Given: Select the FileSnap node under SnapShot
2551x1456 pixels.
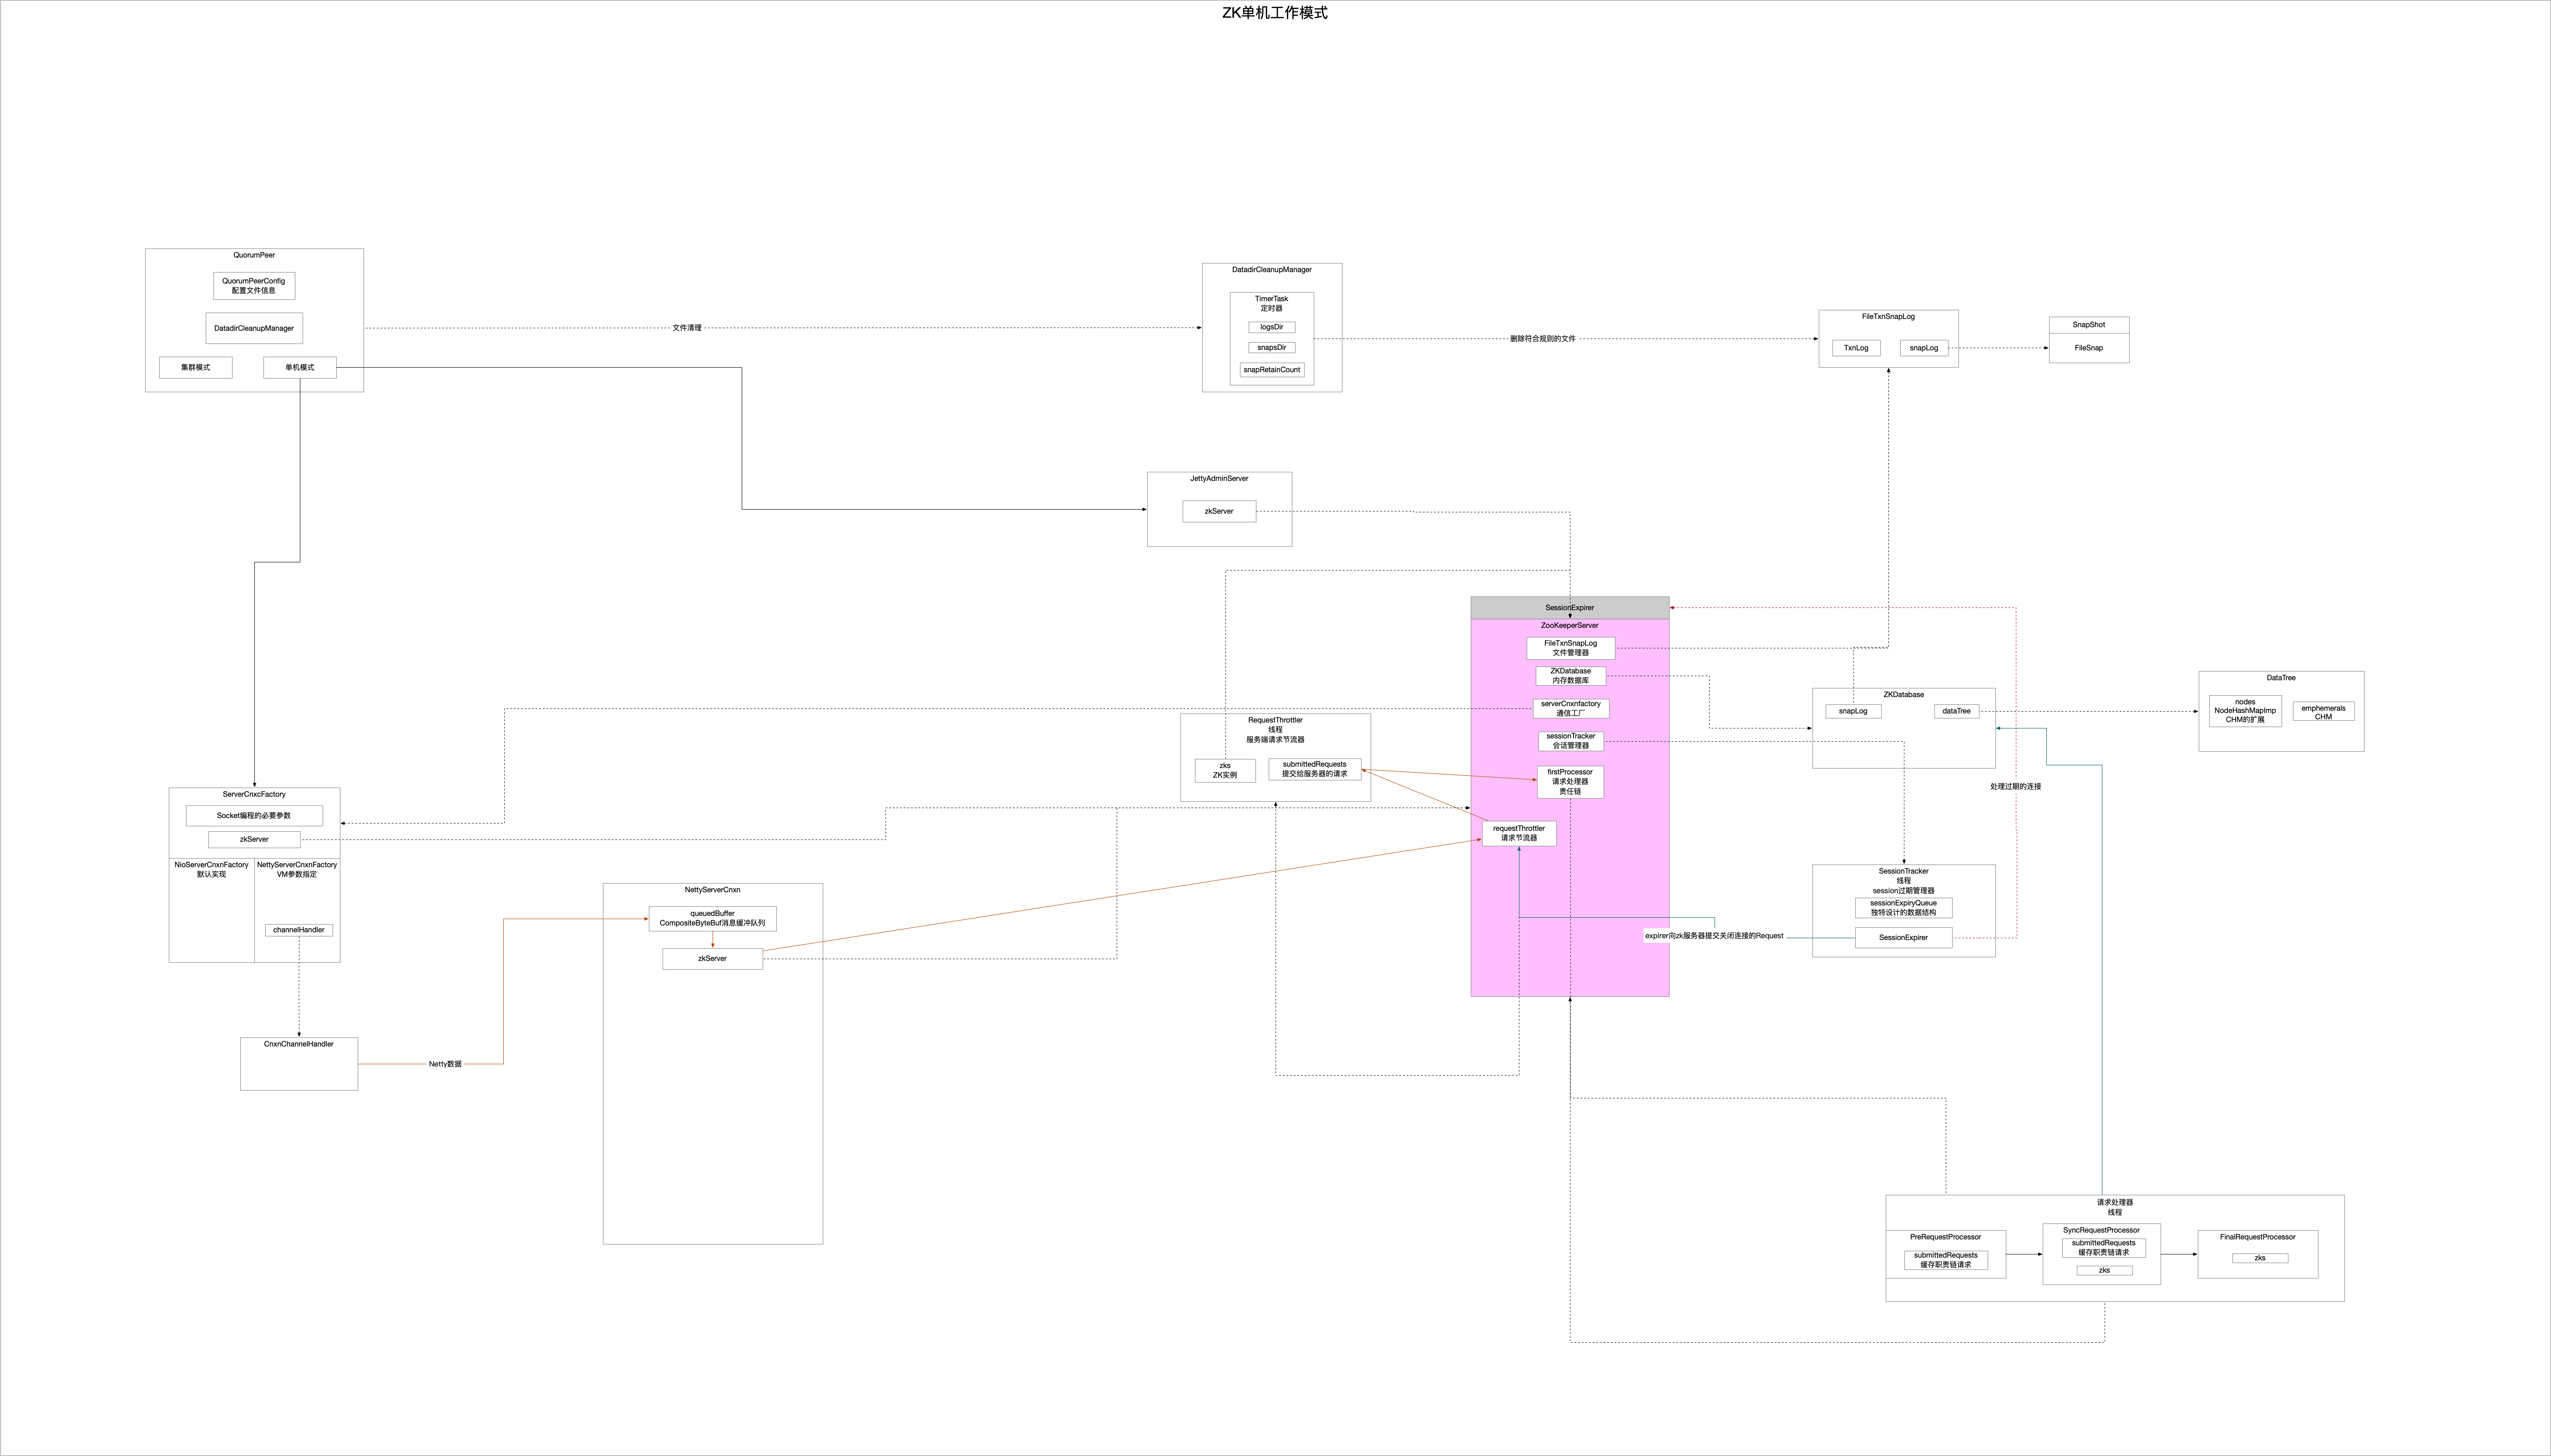Looking at the screenshot, I should (x=2088, y=348).
